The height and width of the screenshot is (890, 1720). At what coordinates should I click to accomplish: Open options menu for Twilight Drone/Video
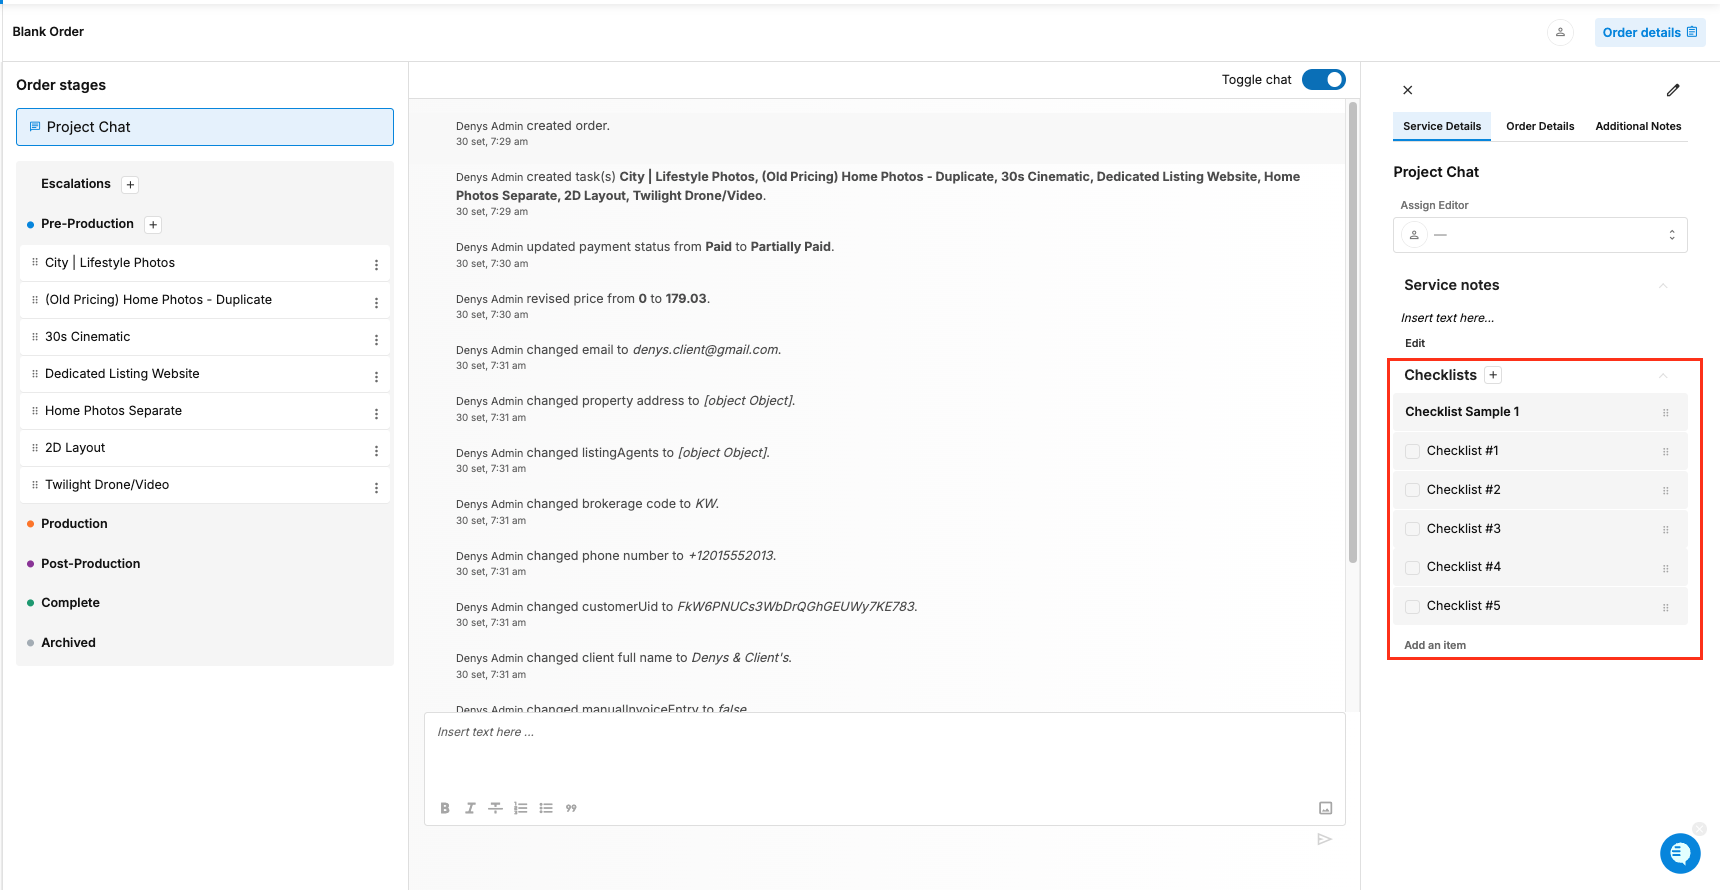click(x=376, y=487)
